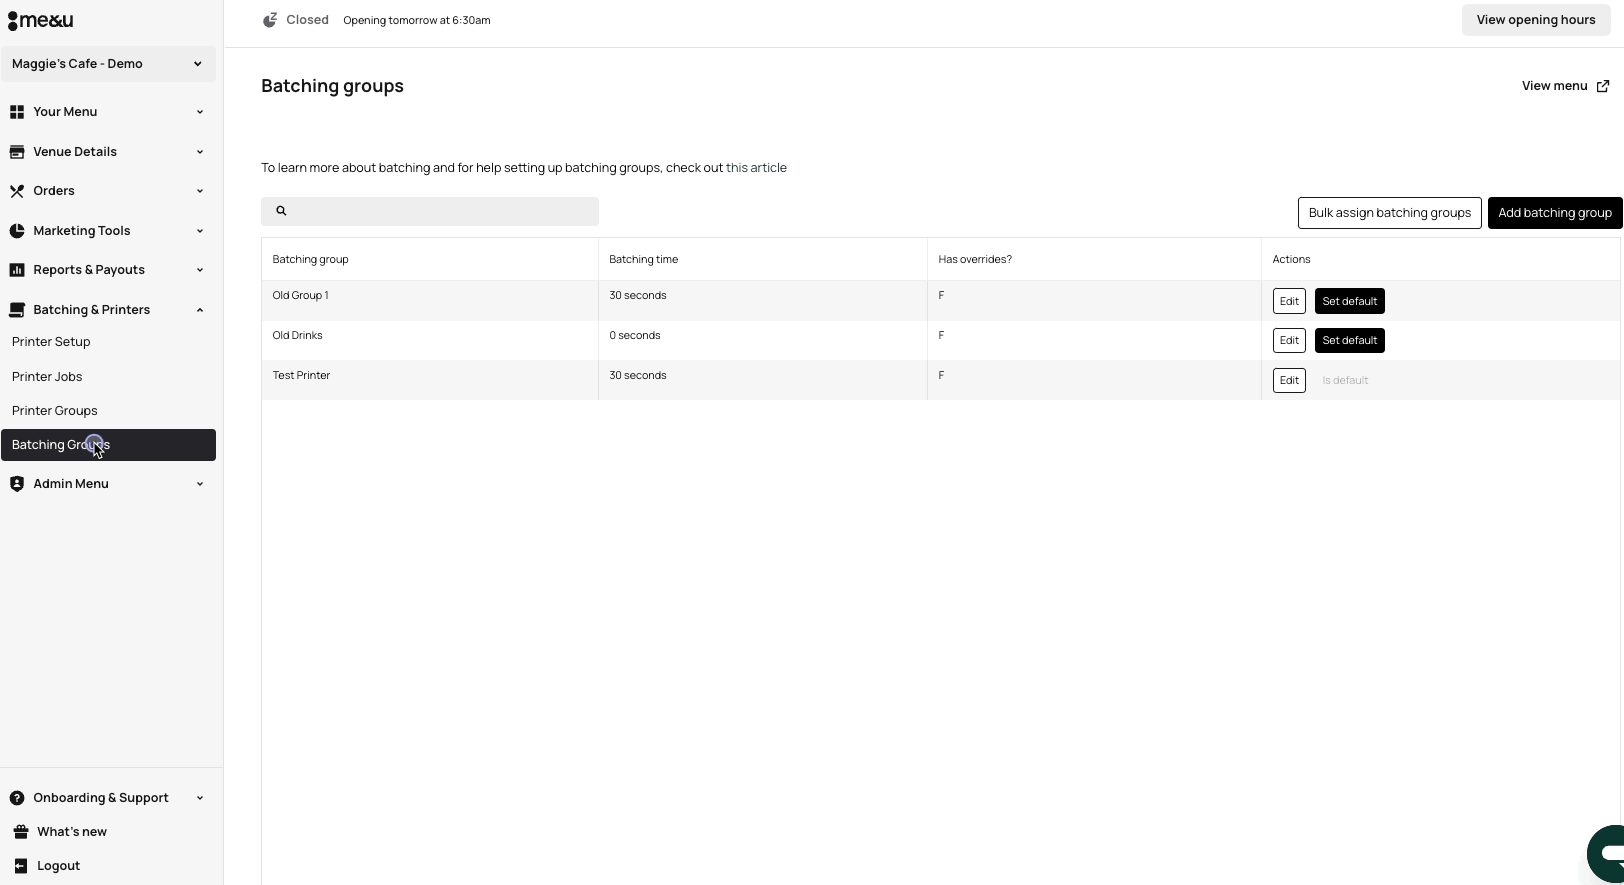Click the batching groups search field
This screenshot has height=885, width=1624.
(x=440, y=211)
